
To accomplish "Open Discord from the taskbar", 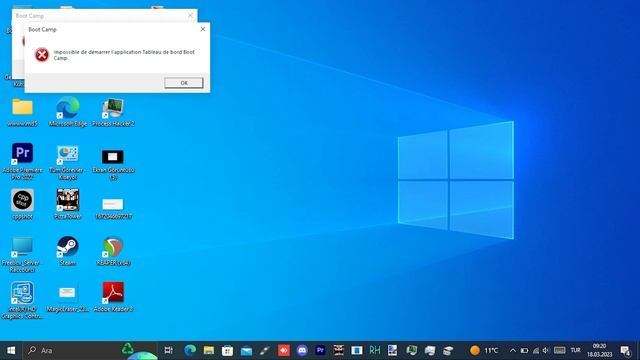I will pyautogui.click(x=302, y=350).
